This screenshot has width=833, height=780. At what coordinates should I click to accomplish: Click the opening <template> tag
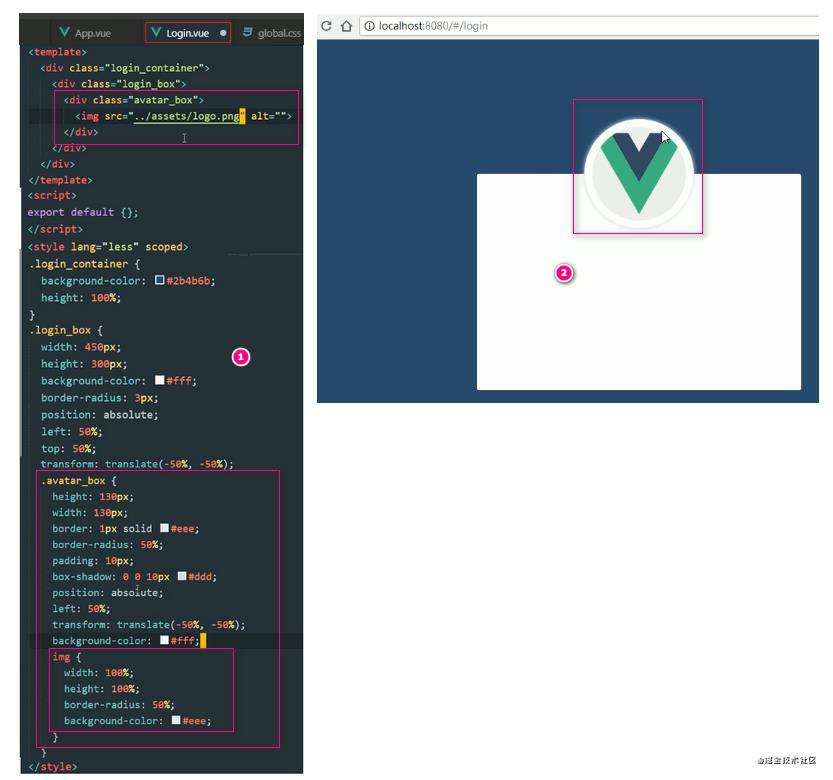click(x=57, y=52)
